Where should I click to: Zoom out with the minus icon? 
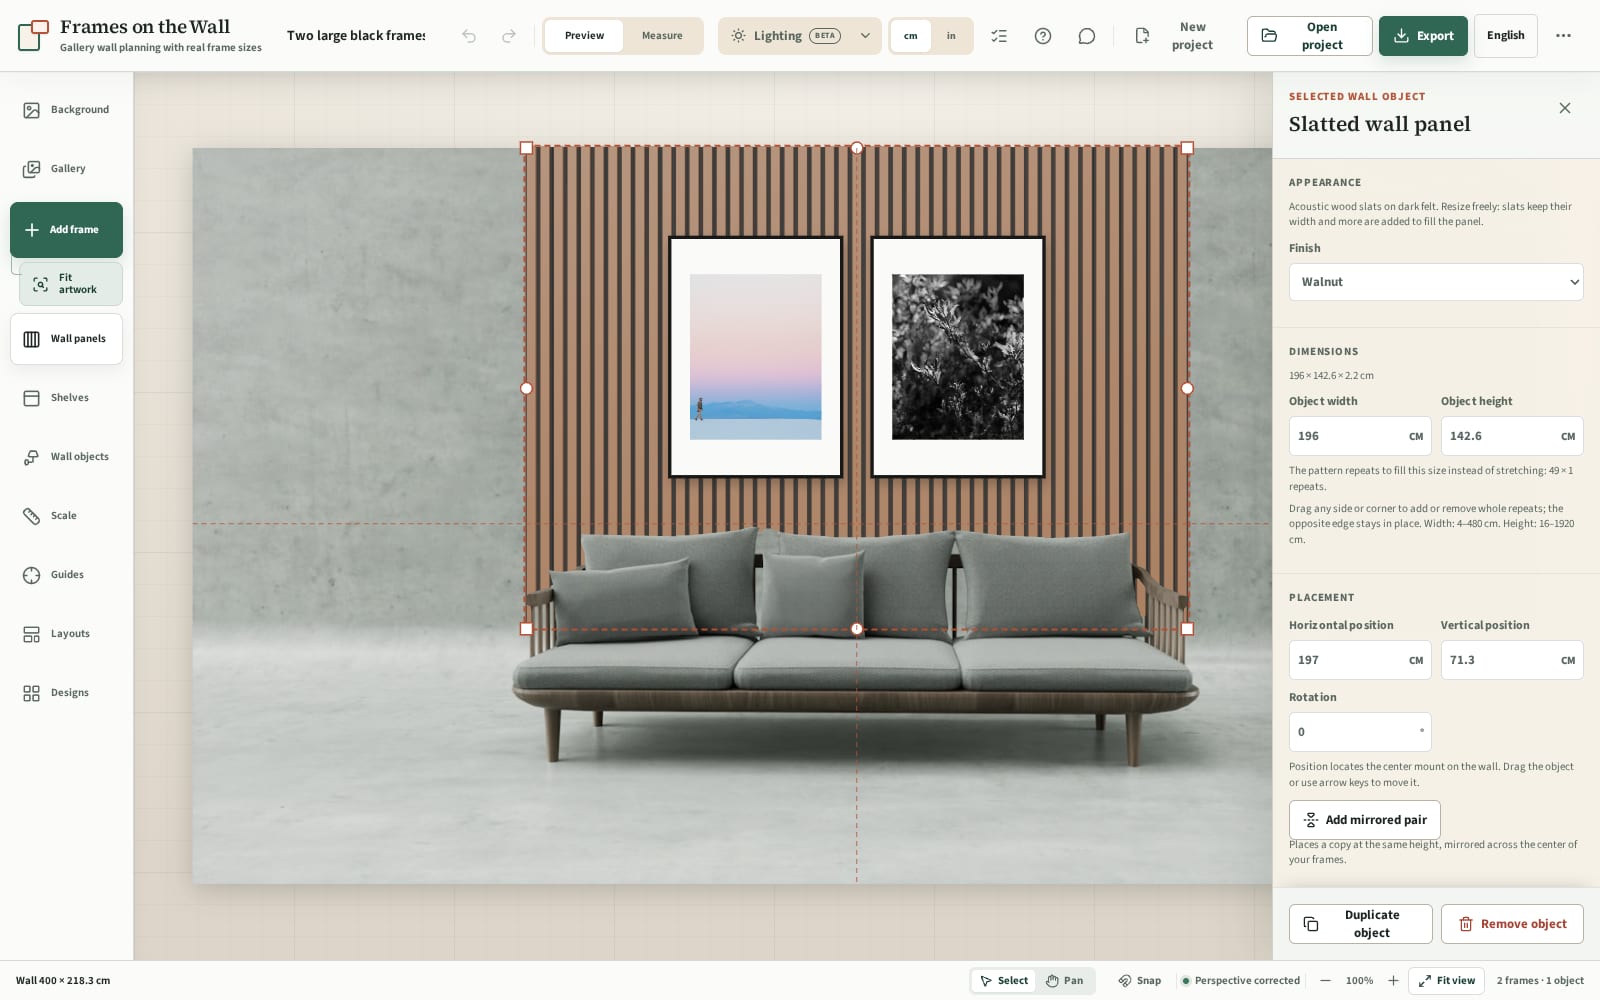[x=1325, y=981]
